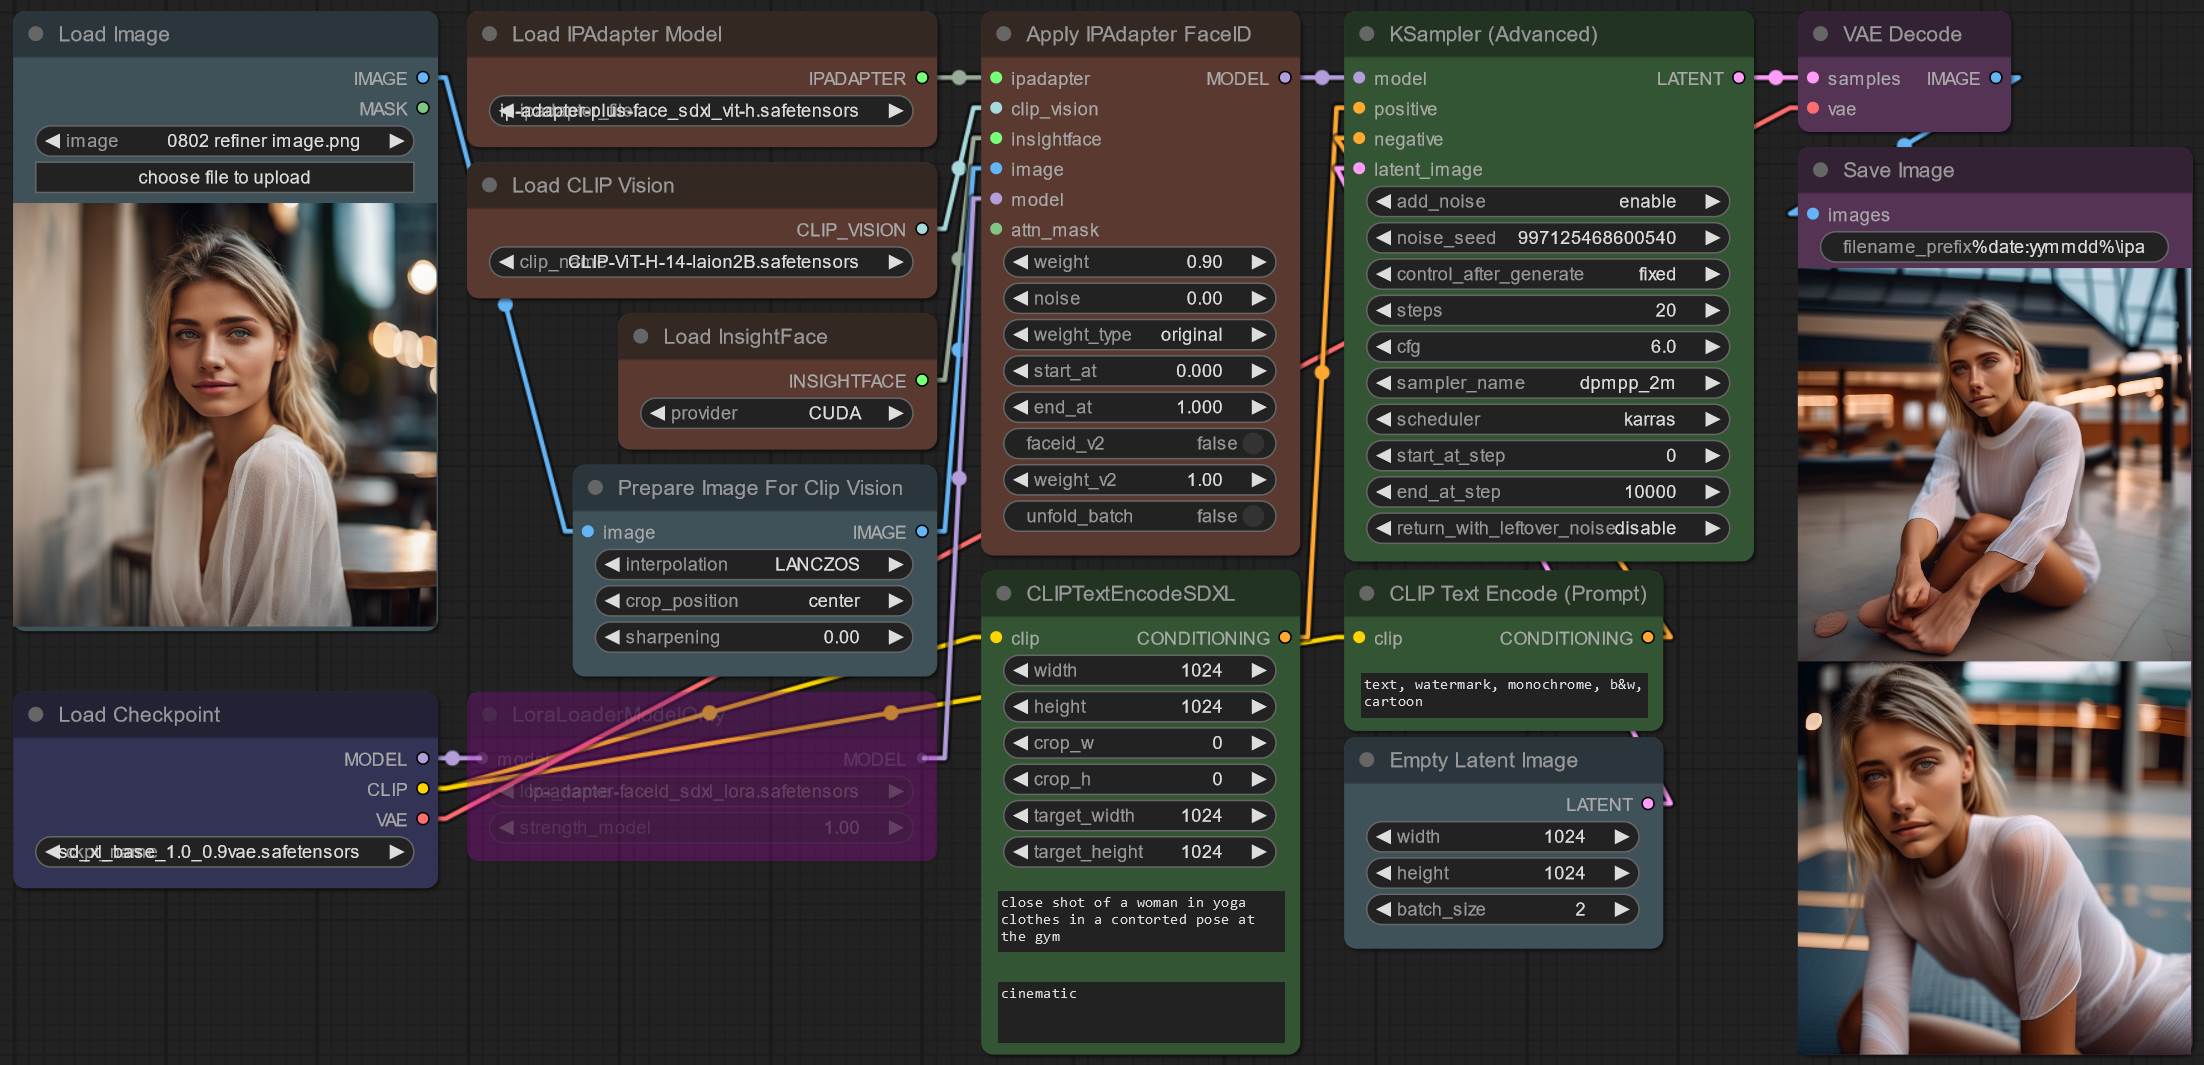The width and height of the screenshot is (2204, 1065).
Task: Click the Empty Latent Image height field
Action: point(1503,873)
